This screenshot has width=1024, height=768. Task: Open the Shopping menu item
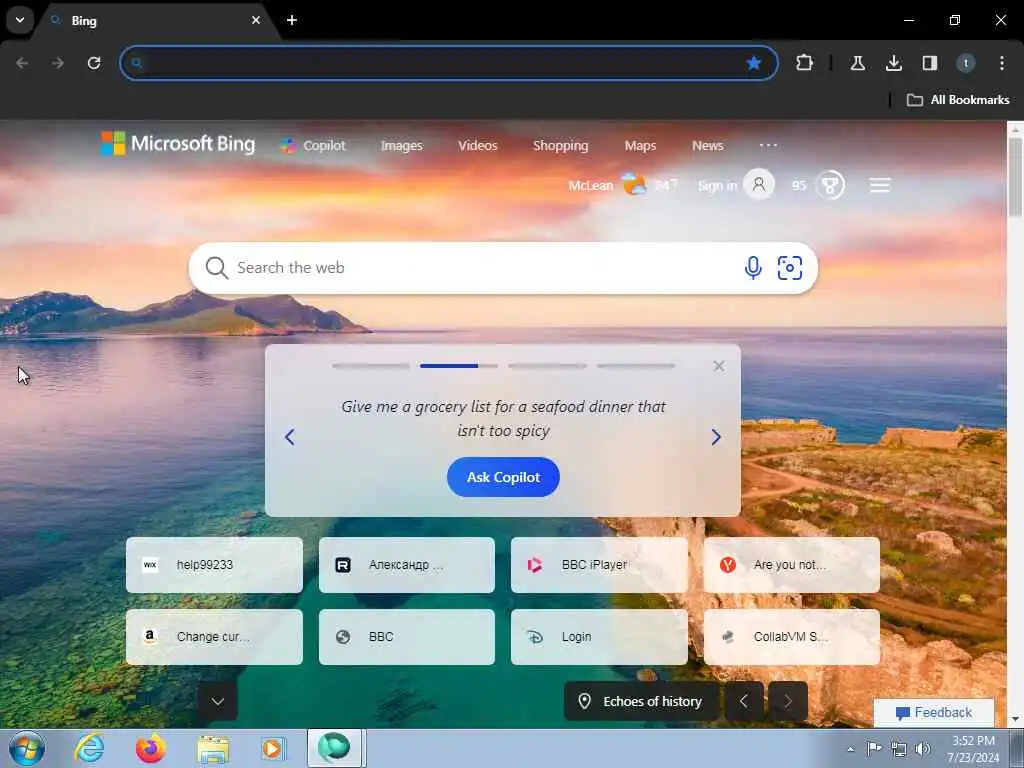tap(560, 146)
